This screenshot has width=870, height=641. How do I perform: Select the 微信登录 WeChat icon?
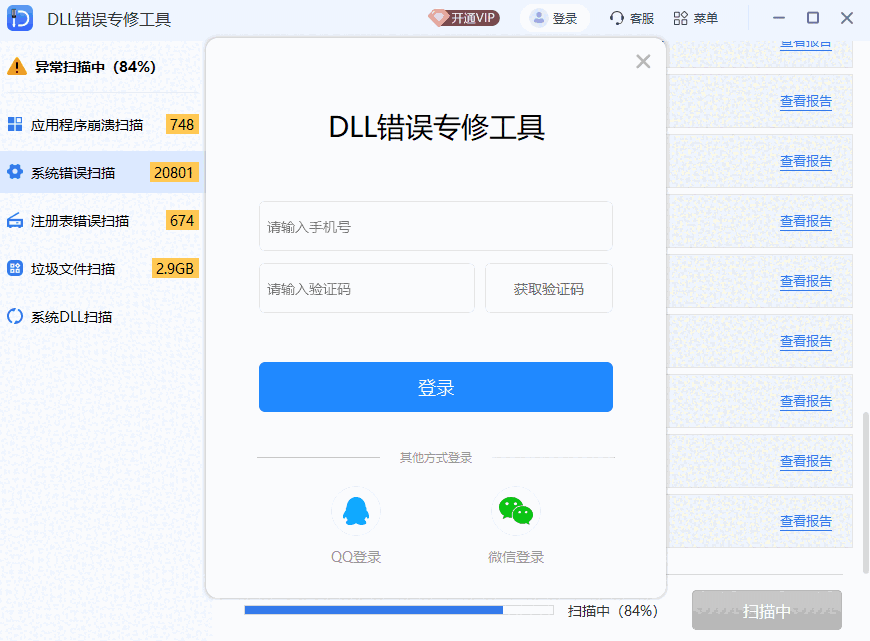click(516, 510)
